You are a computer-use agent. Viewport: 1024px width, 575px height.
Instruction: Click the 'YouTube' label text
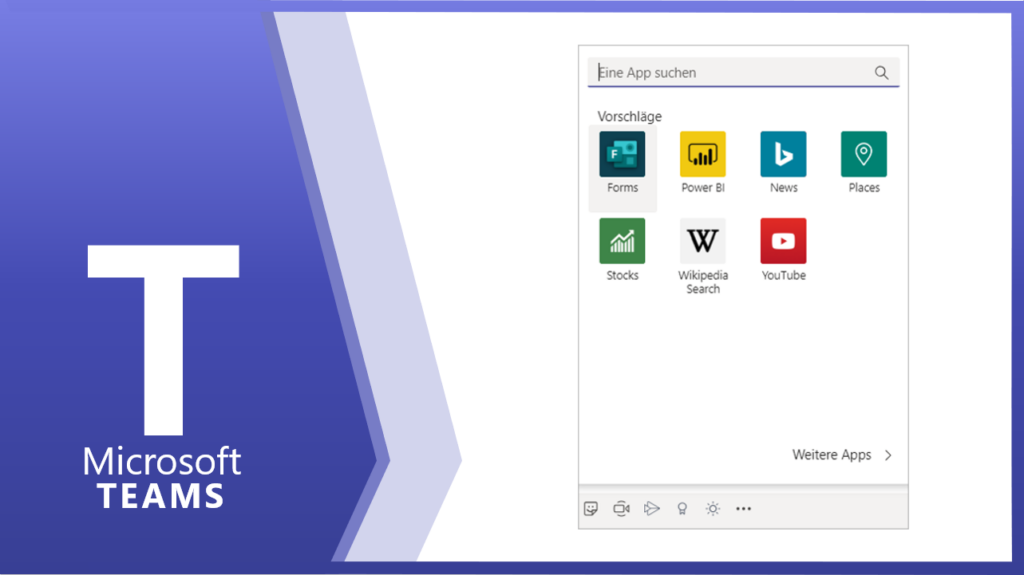(784, 275)
